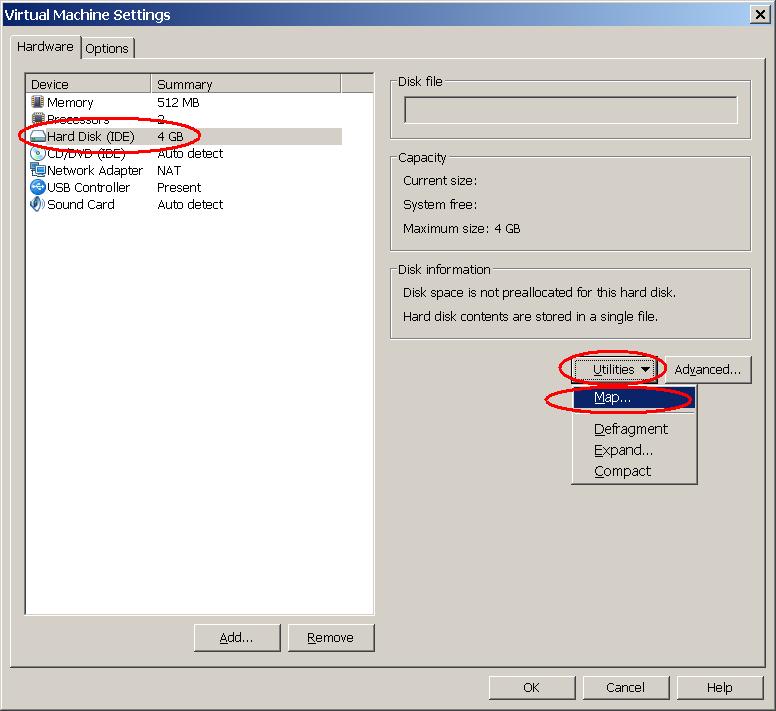The width and height of the screenshot is (776, 711).
Task: Select the Sound Card speaker icon
Action: tap(38, 204)
